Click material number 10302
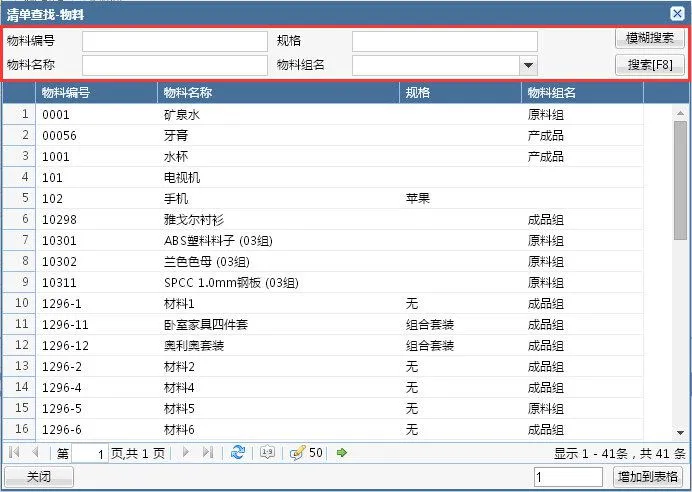This screenshot has width=692, height=492. pos(59,262)
